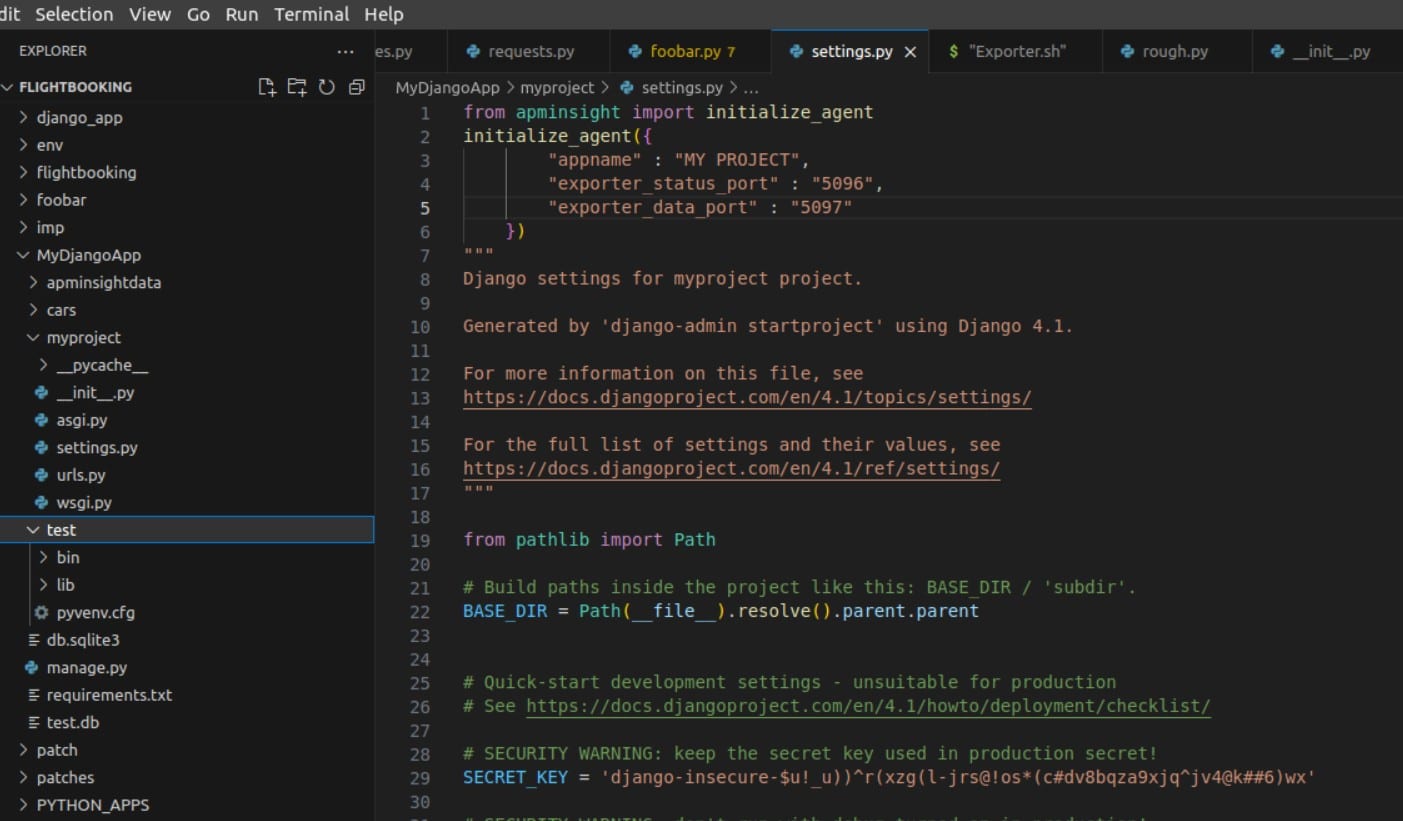Close the settings.py tab with its X
The height and width of the screenshot is (821, 1403).
click(910, 52)
